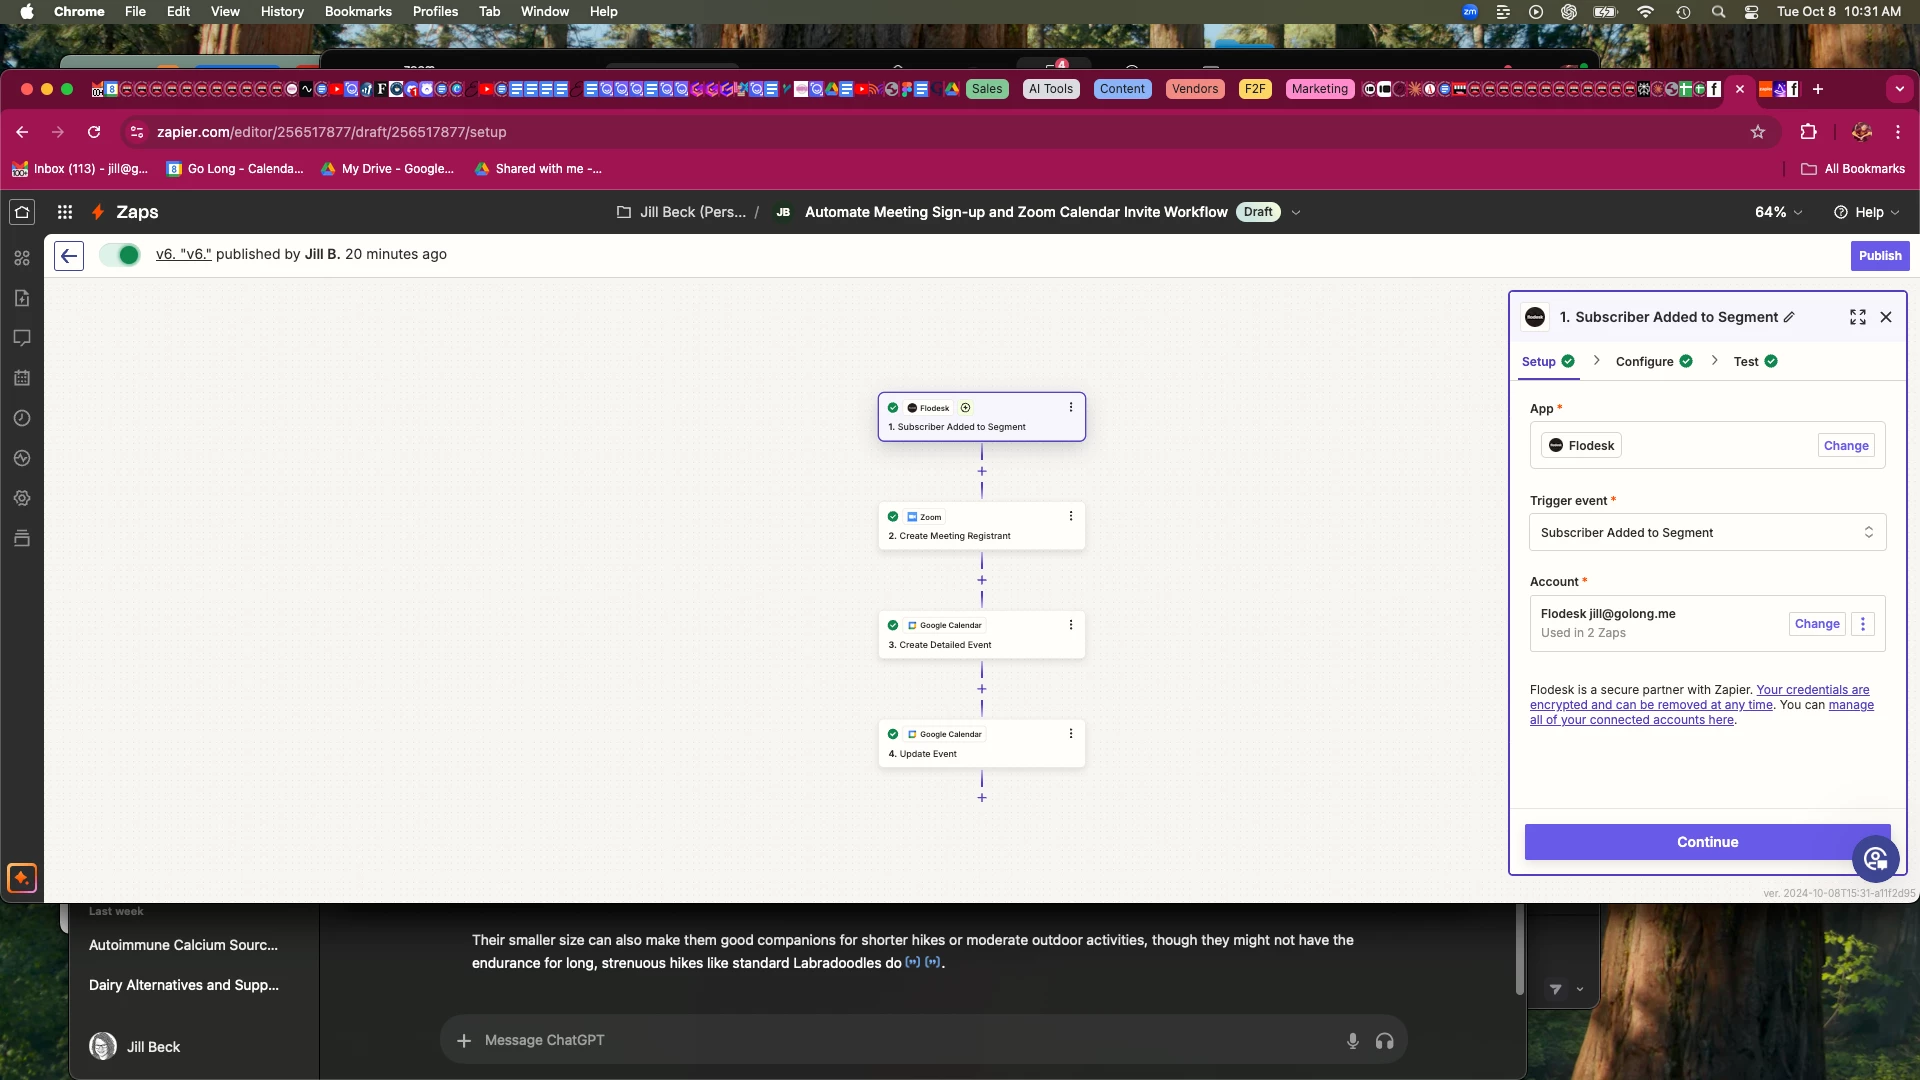Image resolution: width=1920 pixels, height=1080 pixels.
Task: Open the Zap history clock icon in sidebar
Action: (x=22, y=418)
